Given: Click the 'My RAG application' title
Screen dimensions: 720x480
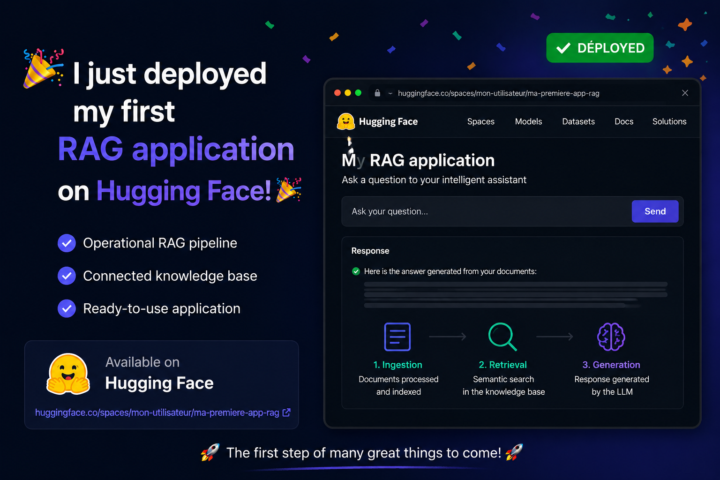Looking at the screenshot, I should pyautogui.click(x=418, y=160).
